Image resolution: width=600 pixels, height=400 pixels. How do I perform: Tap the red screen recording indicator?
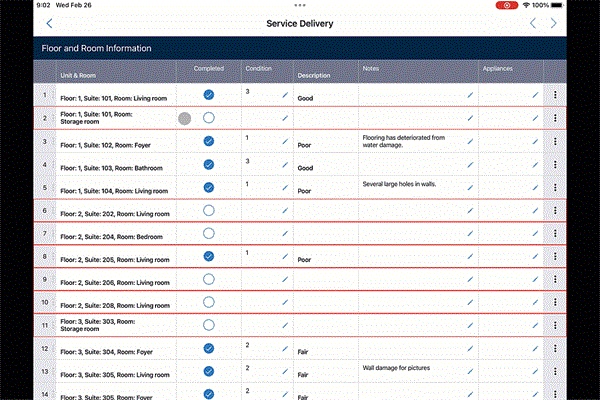[x=507, y=5]
